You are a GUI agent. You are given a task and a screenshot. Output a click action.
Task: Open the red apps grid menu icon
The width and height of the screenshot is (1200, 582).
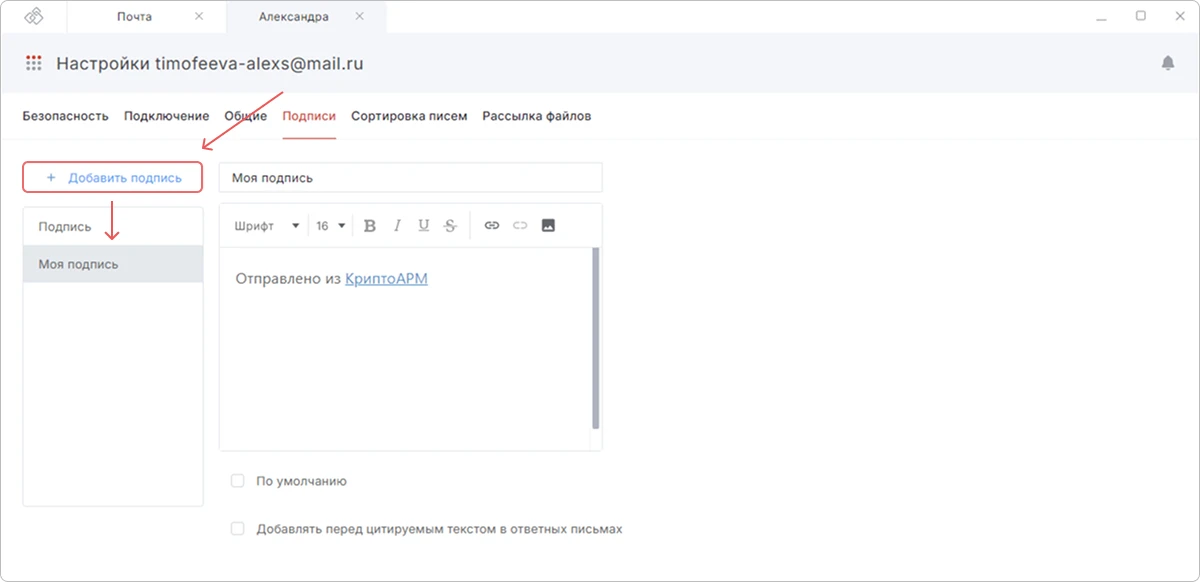[x=34, y=63]
